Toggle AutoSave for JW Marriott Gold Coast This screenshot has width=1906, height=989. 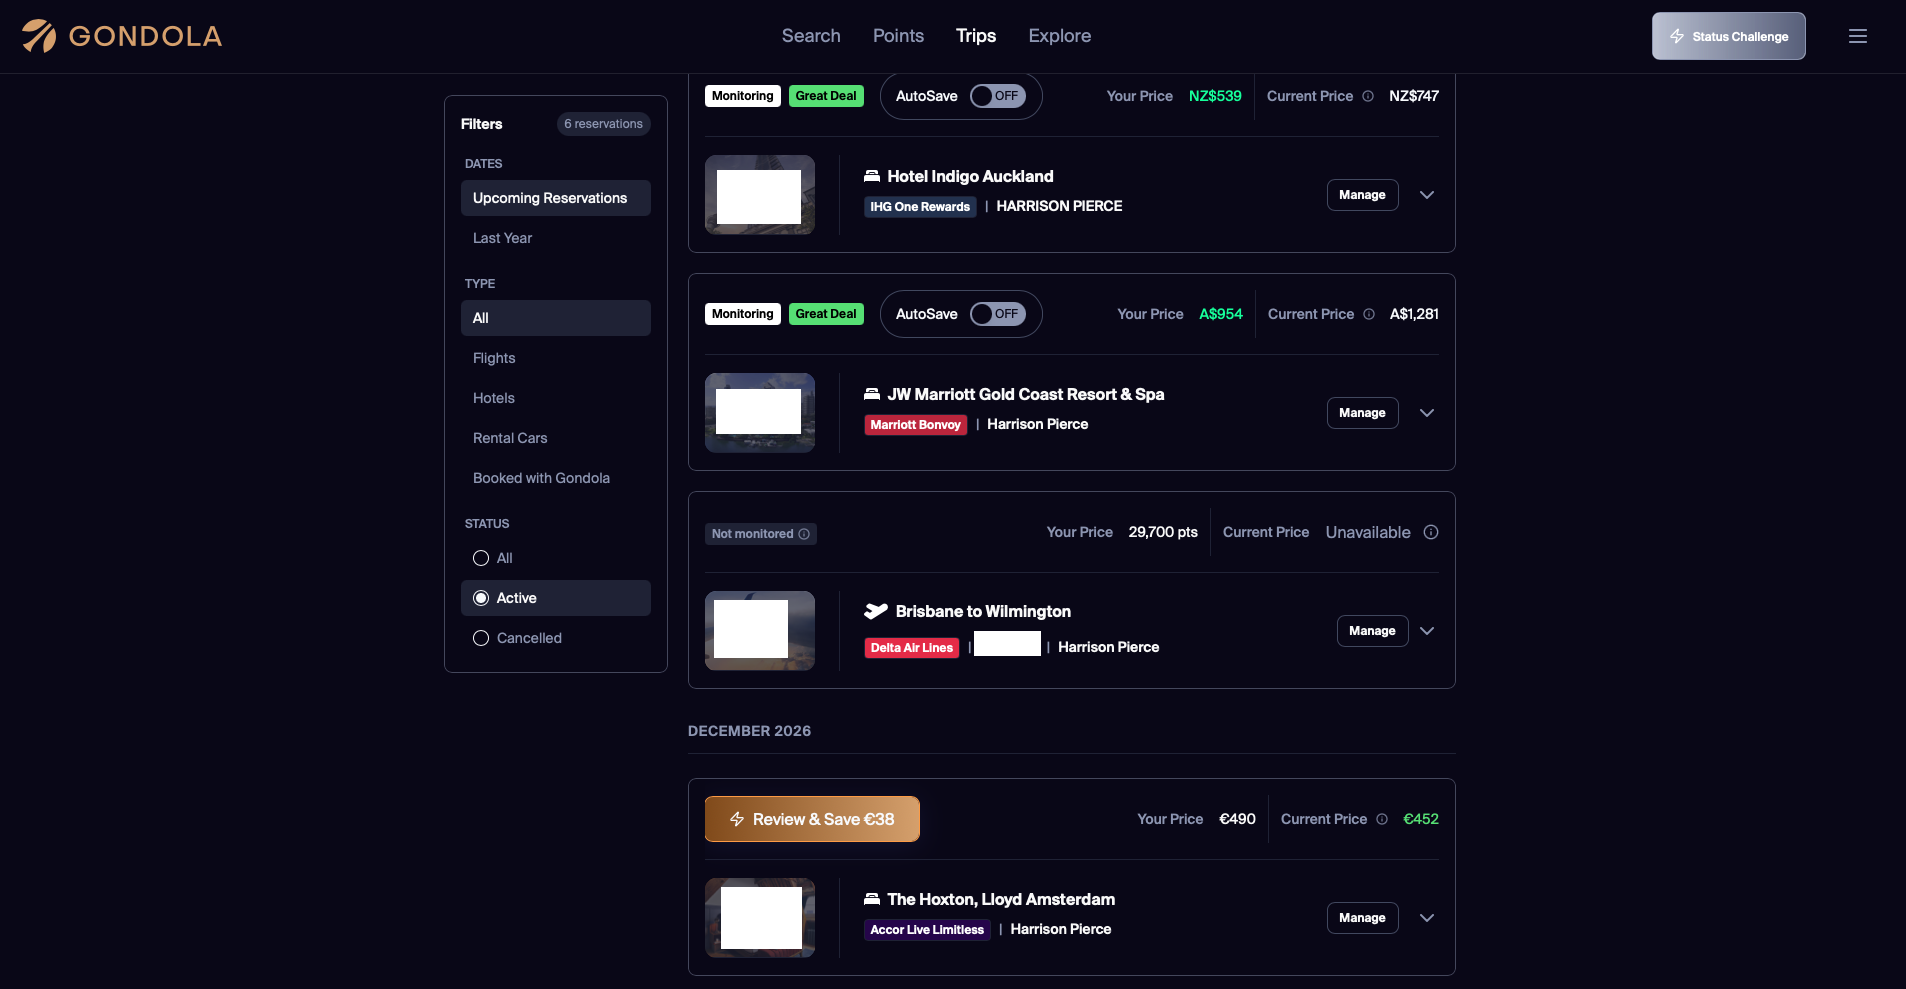click(998, 314)
